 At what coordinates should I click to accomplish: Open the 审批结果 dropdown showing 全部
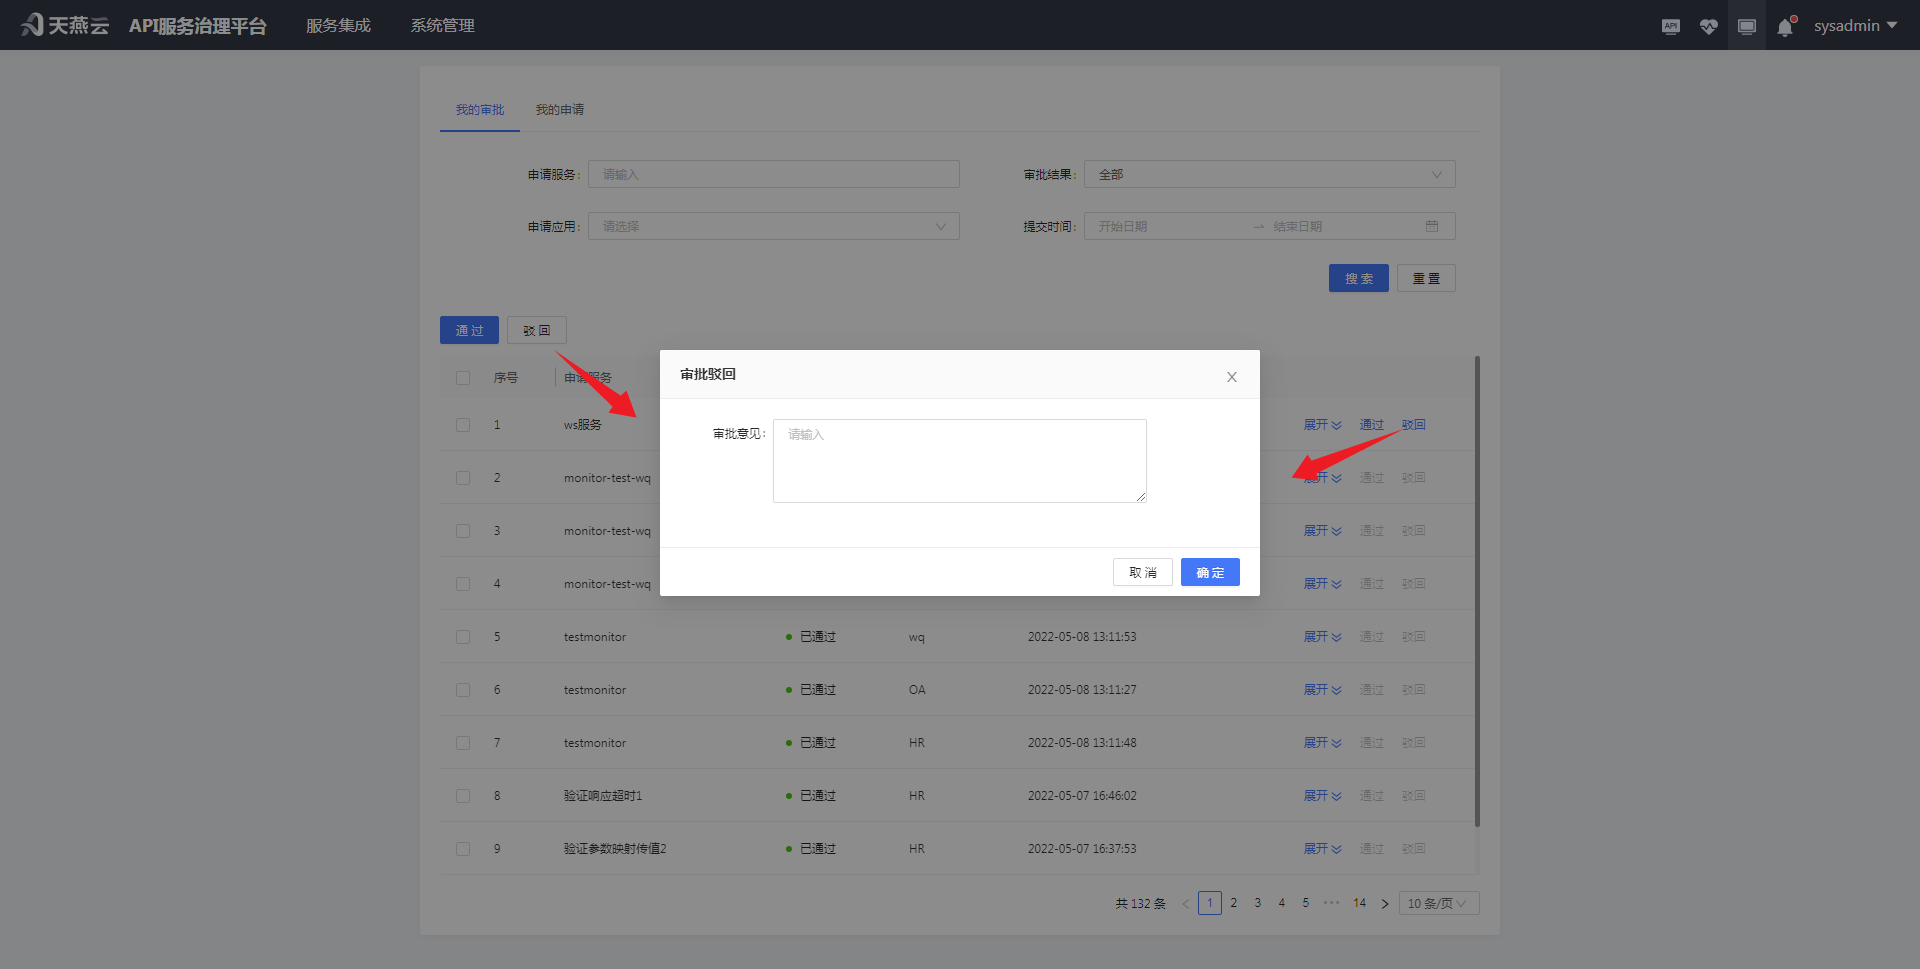(1268, 173)
